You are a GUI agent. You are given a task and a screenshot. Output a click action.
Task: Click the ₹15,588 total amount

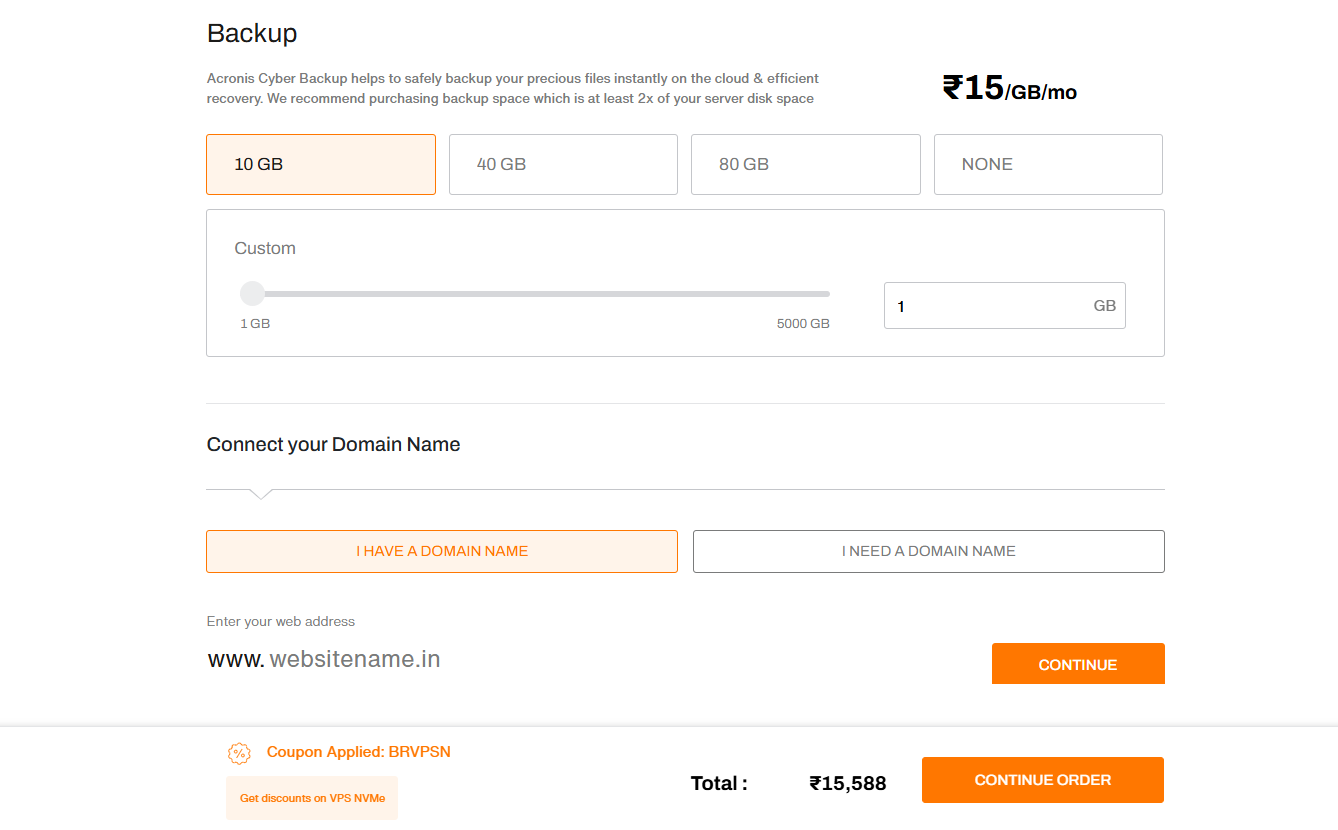(848, 783)
